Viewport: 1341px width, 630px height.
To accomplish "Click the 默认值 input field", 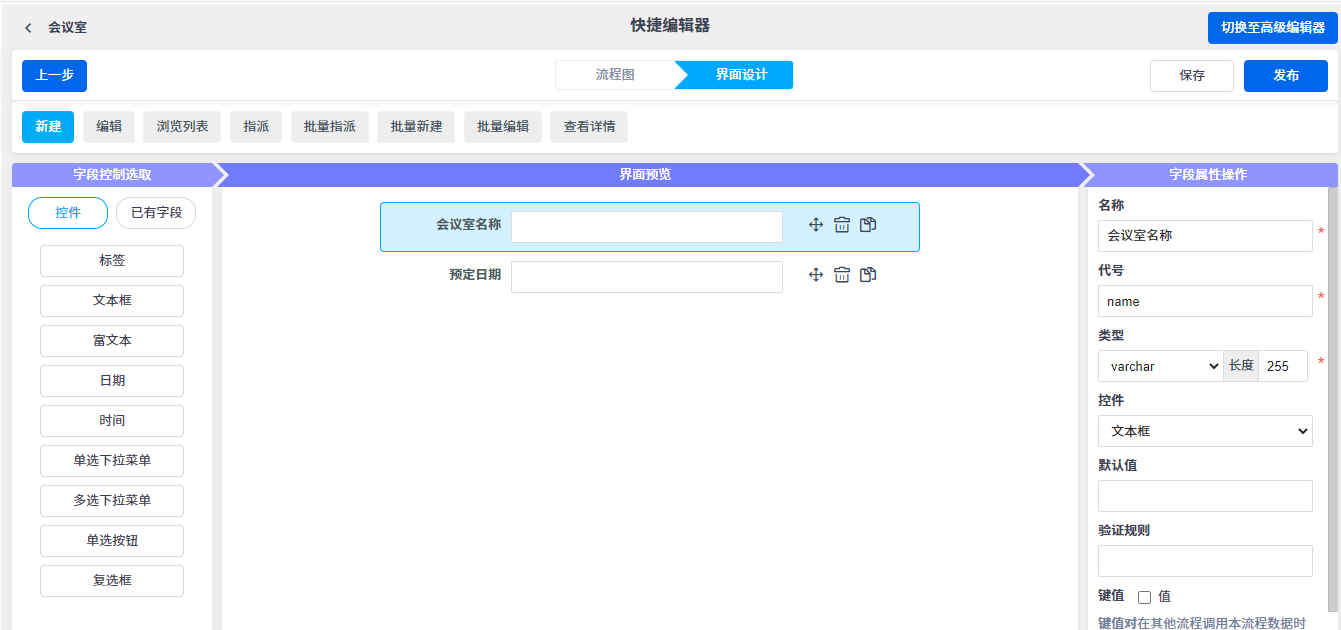I will [1205, 496].
